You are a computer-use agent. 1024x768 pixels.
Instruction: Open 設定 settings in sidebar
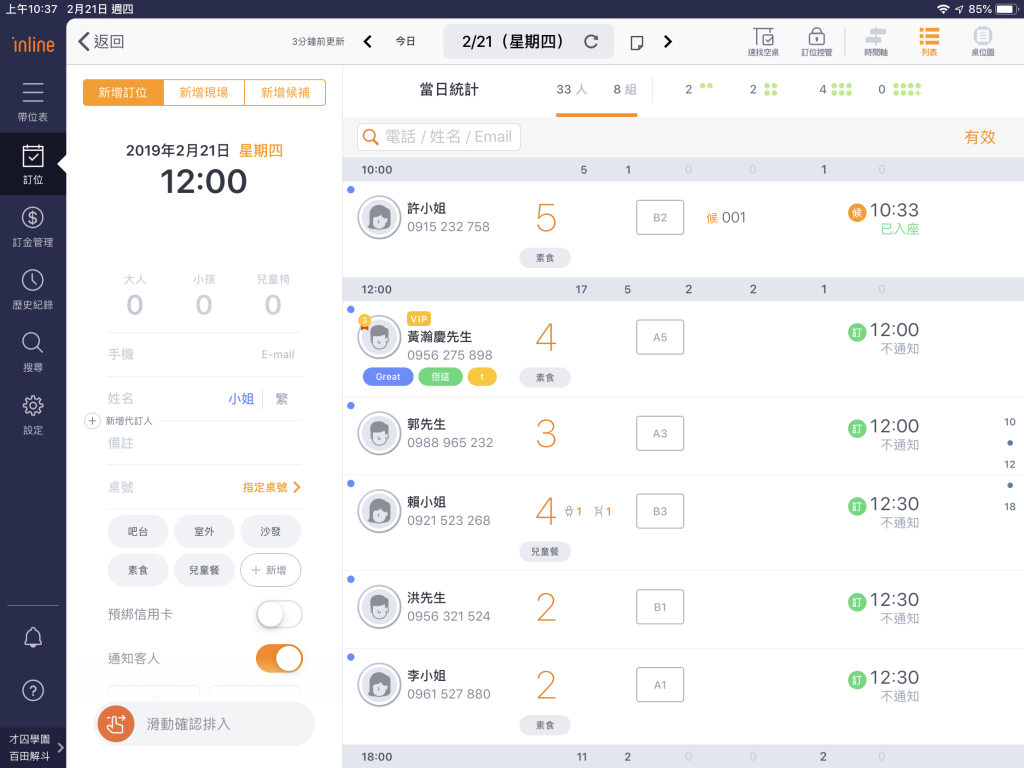pos(33,414)
